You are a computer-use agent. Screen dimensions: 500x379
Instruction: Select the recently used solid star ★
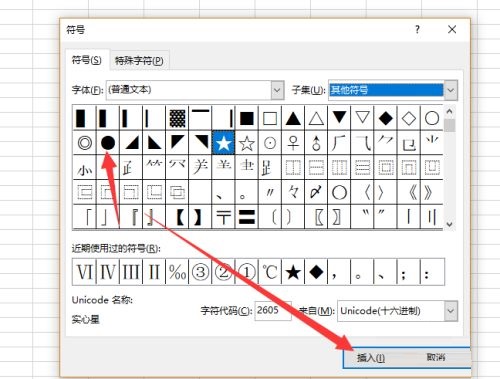293,272
